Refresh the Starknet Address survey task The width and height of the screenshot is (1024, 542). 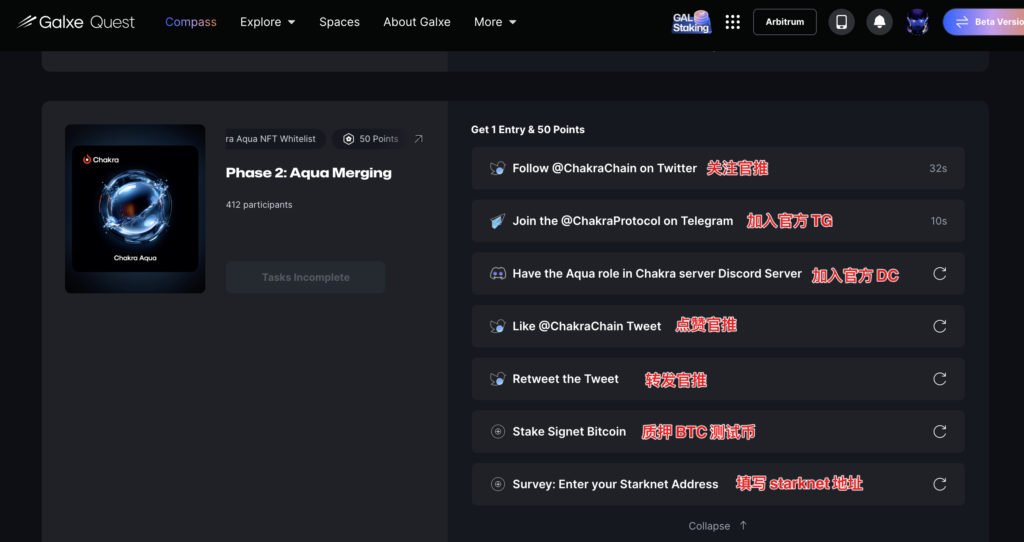(x=939, y=484)
